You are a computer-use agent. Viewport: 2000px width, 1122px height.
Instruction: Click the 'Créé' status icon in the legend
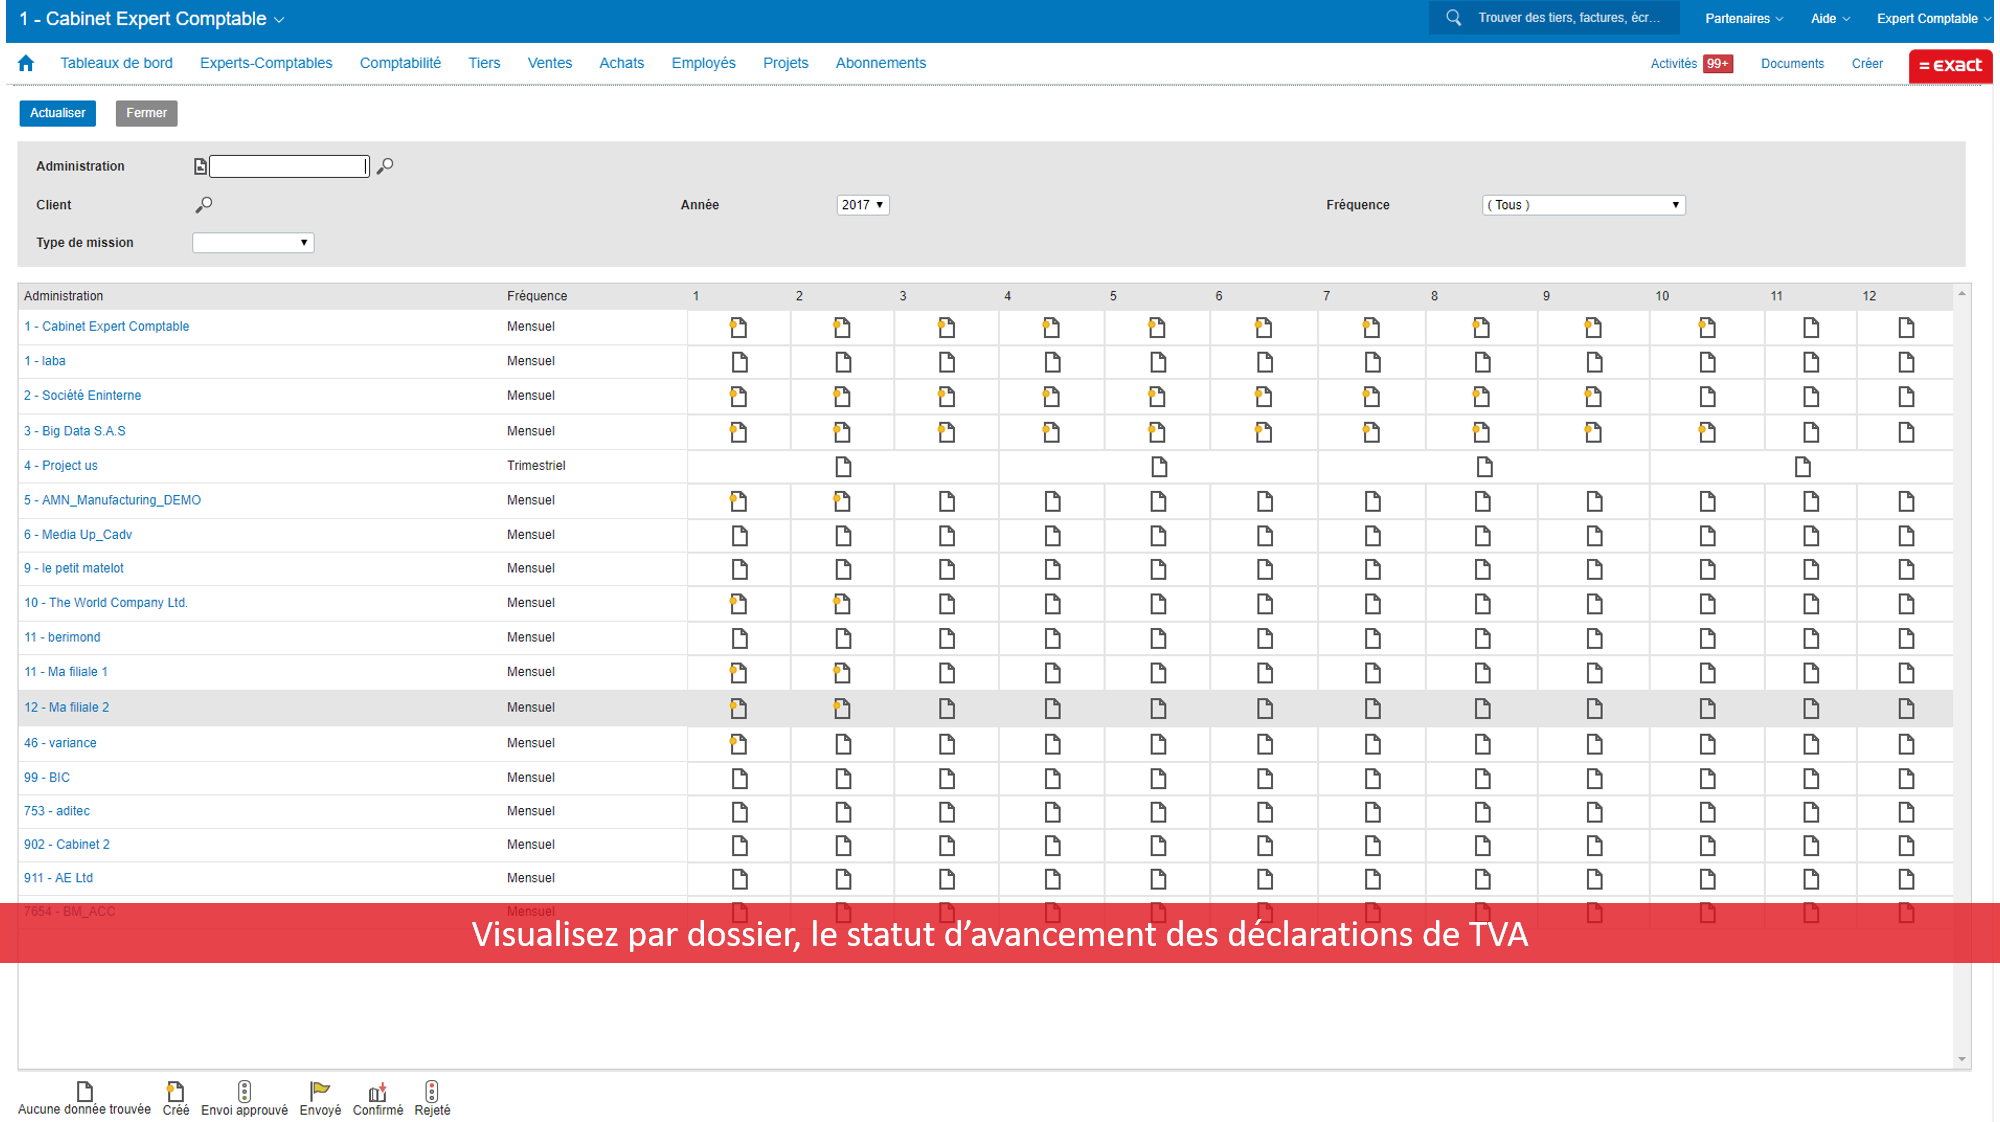click(174, 1090)
